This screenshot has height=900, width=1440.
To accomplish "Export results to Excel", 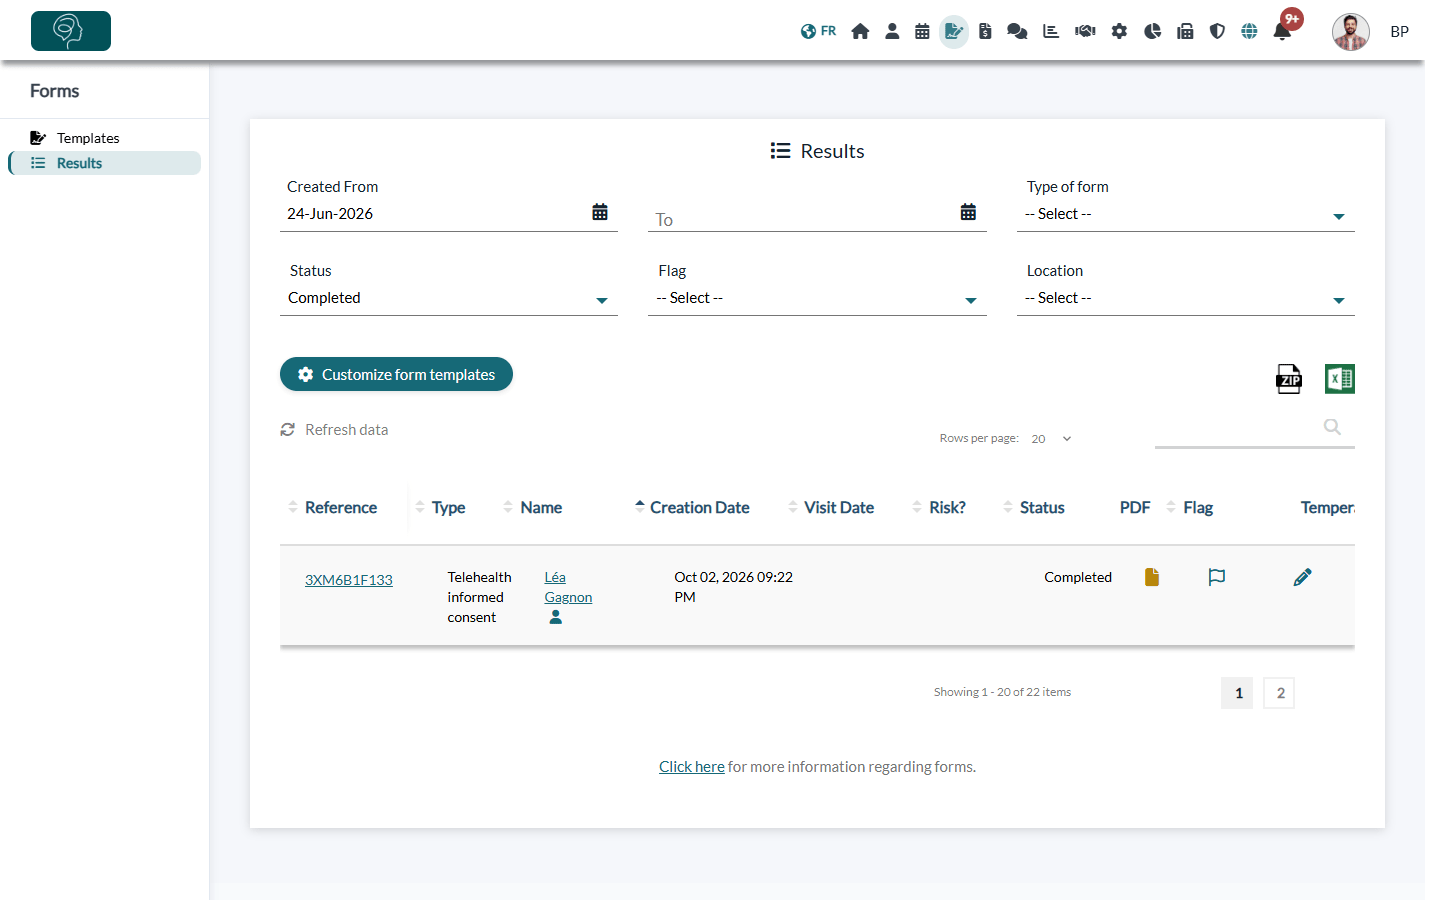I will [x=1340, y=379].
